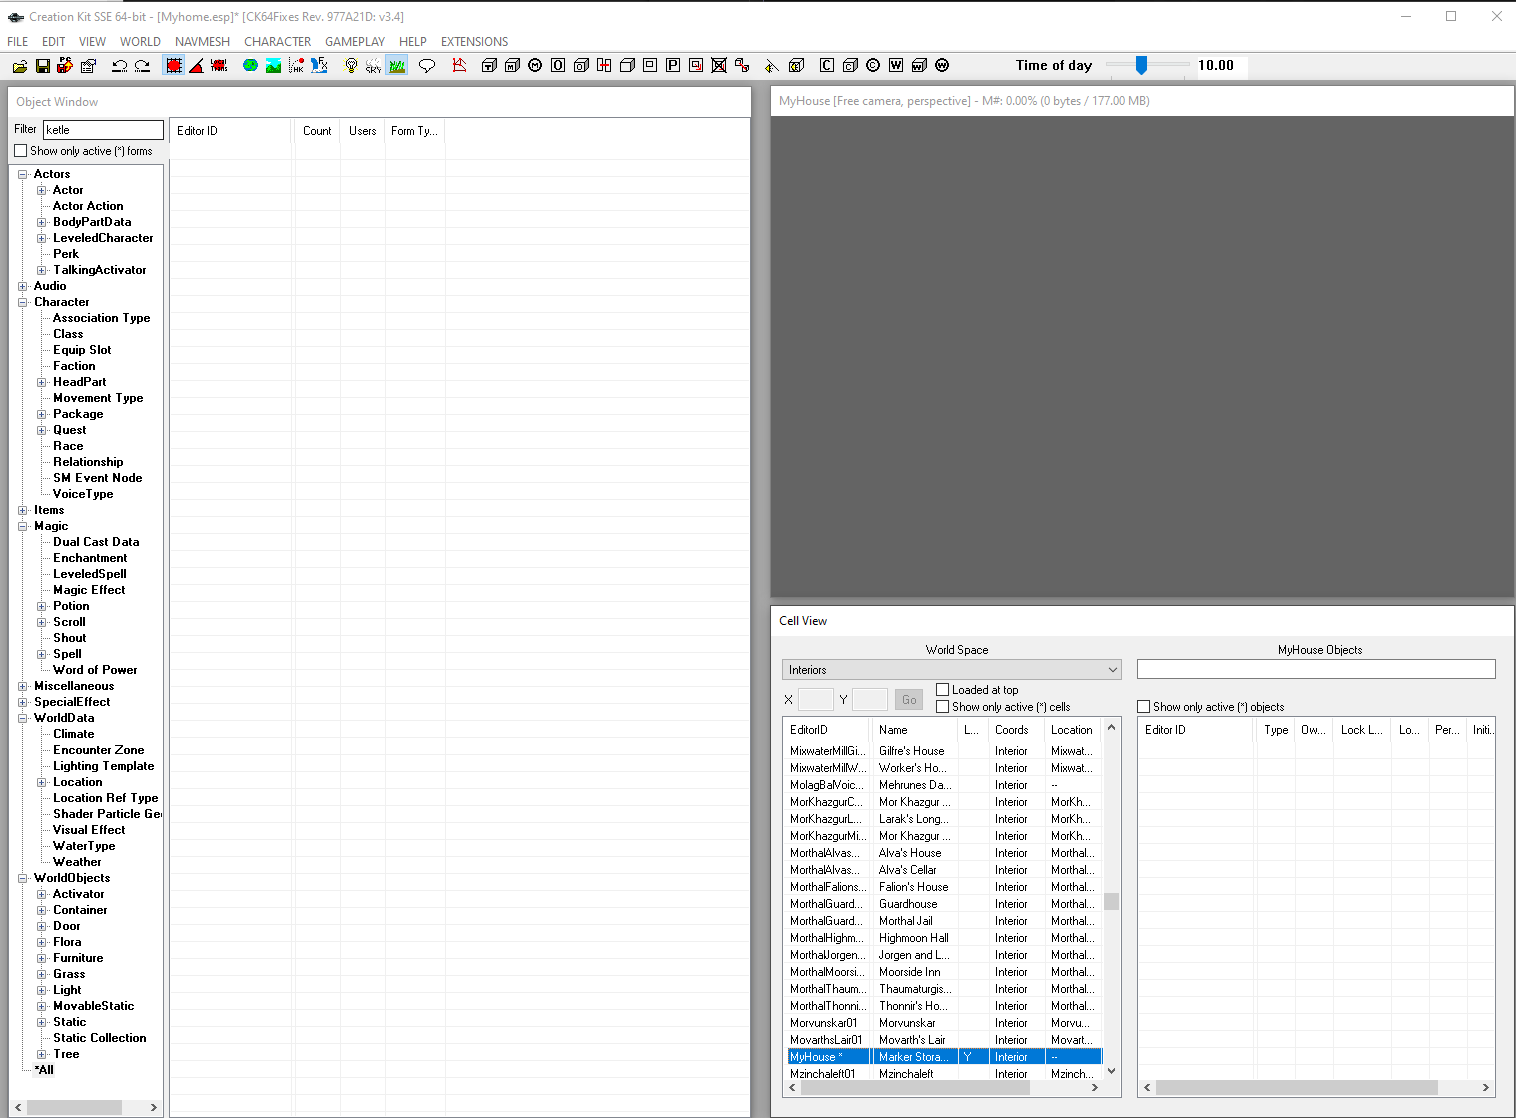Toggle the Havok HK simulation icon

tap(296, 66)
